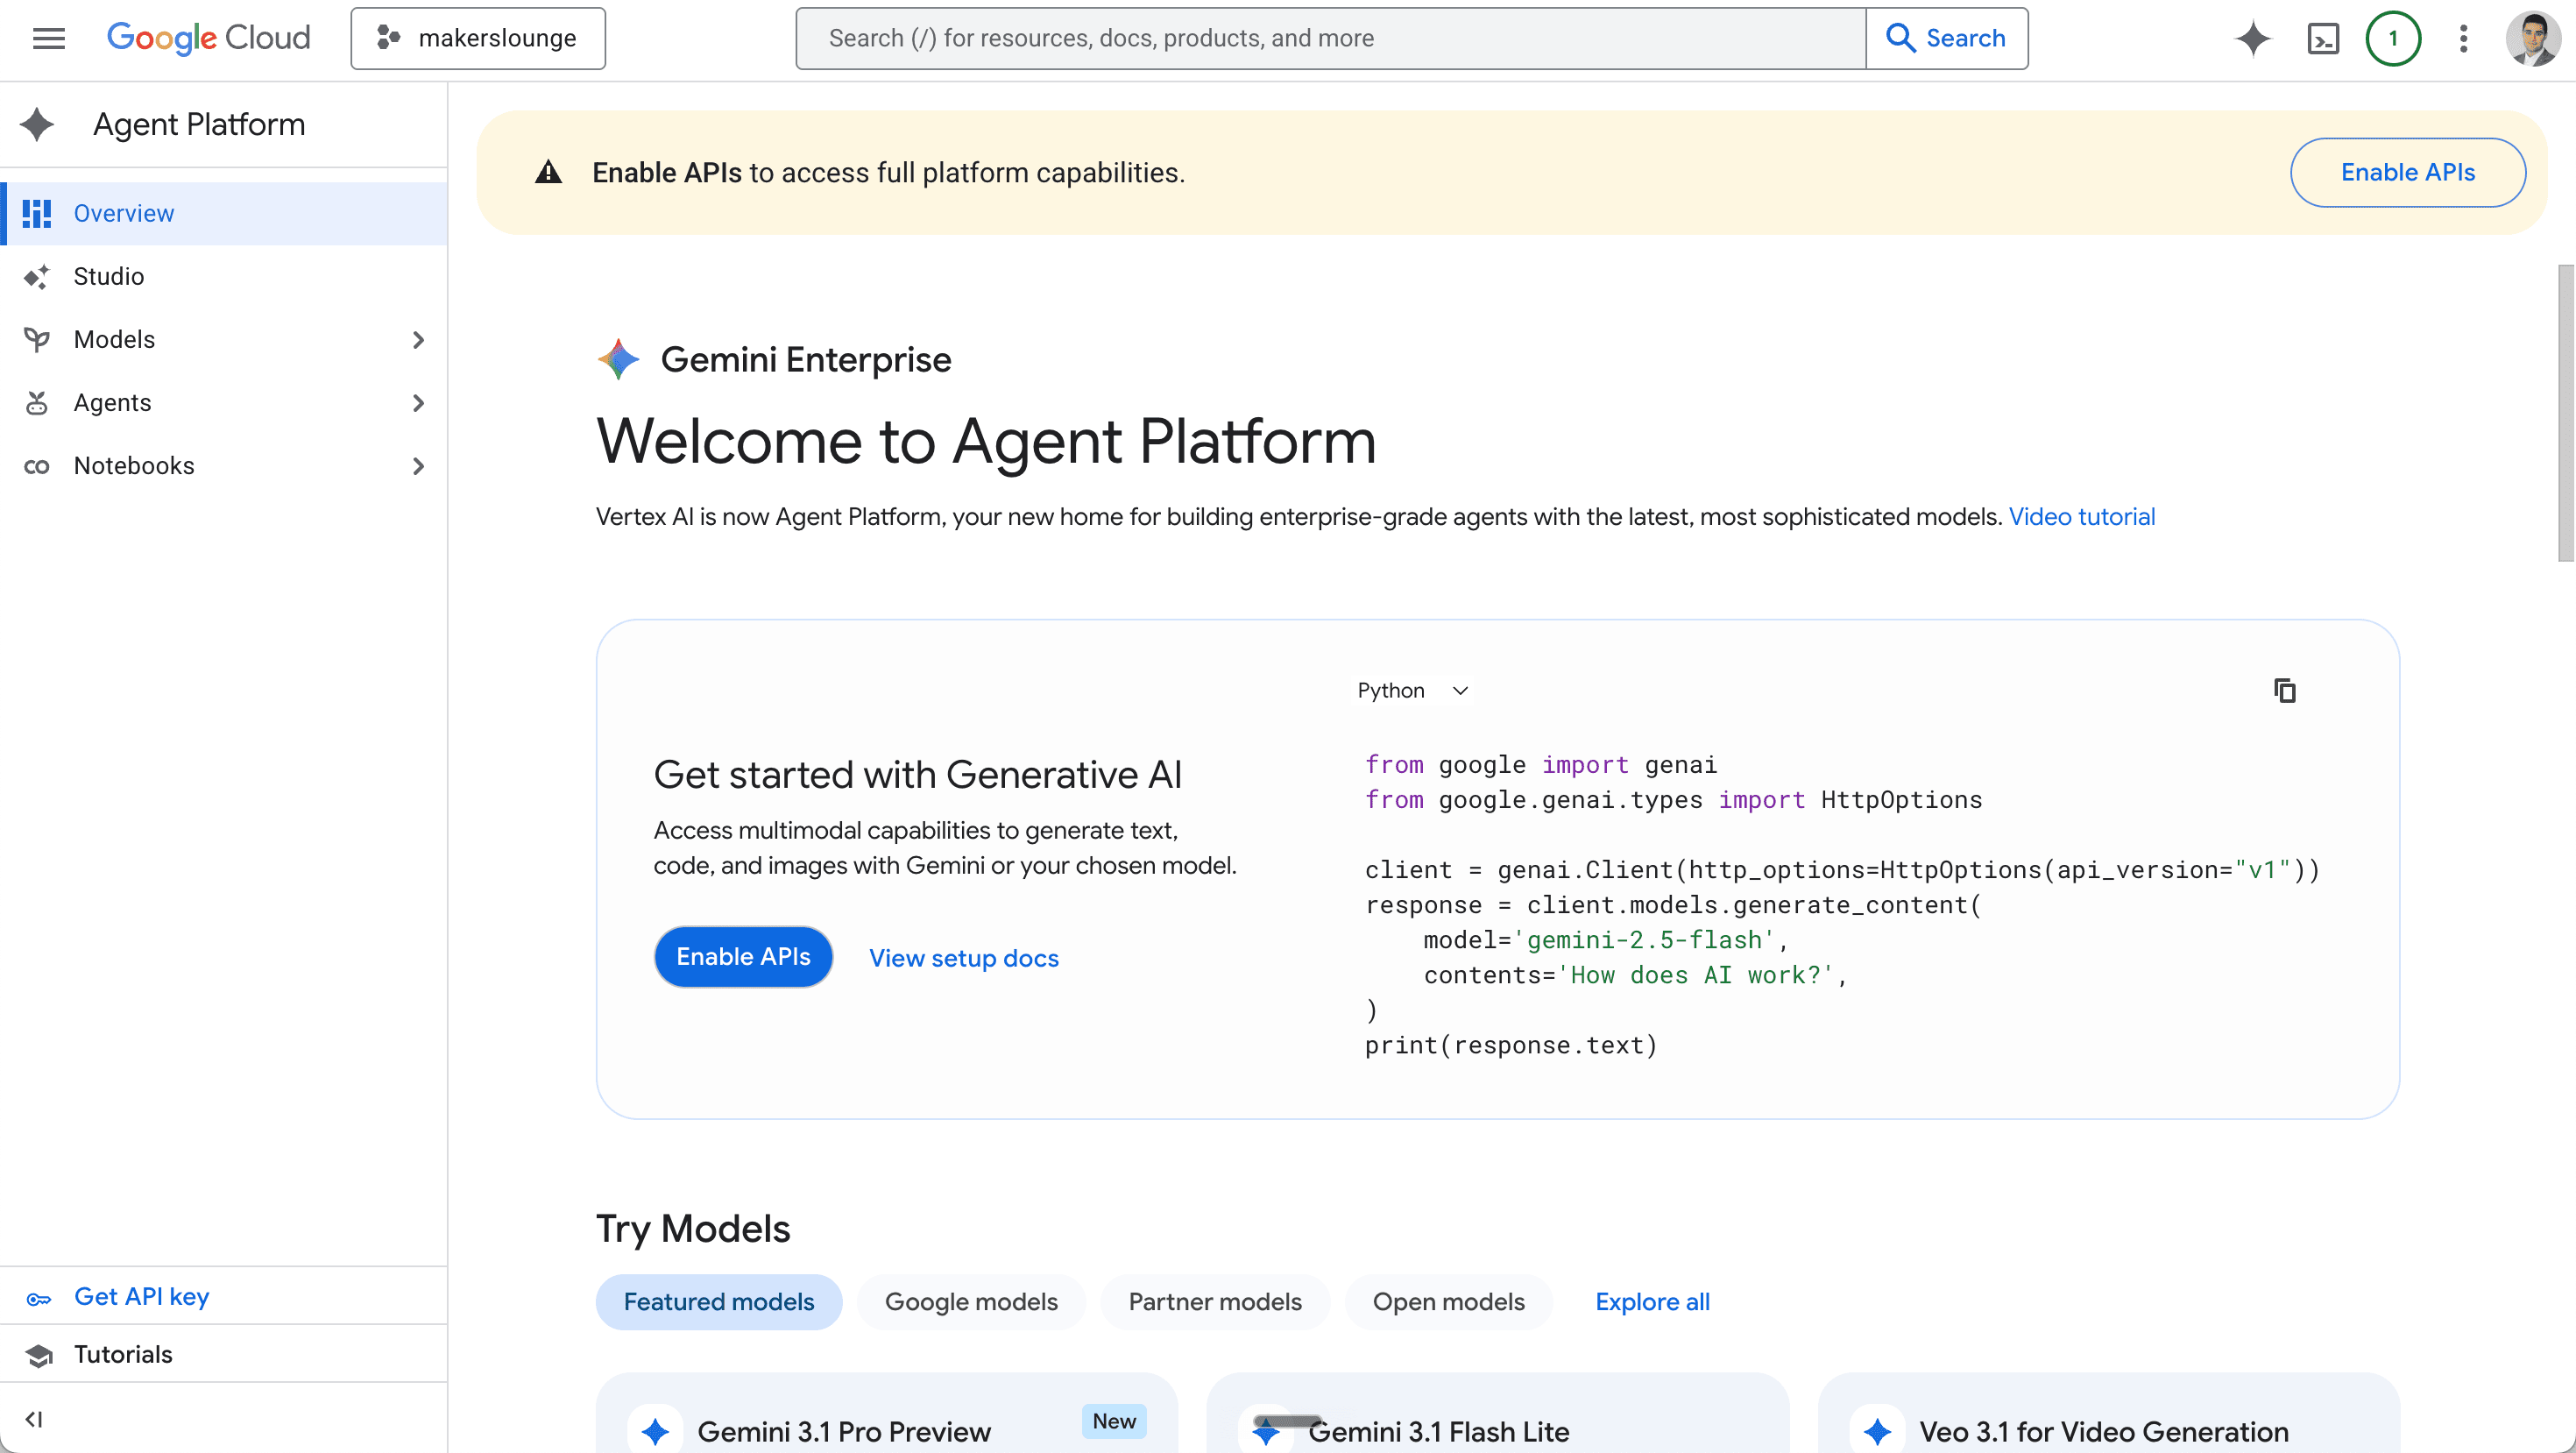This screenshot has height=1453, width=2576.
Task: Select Overview in the sidebar
Action: tap(224, 213)
